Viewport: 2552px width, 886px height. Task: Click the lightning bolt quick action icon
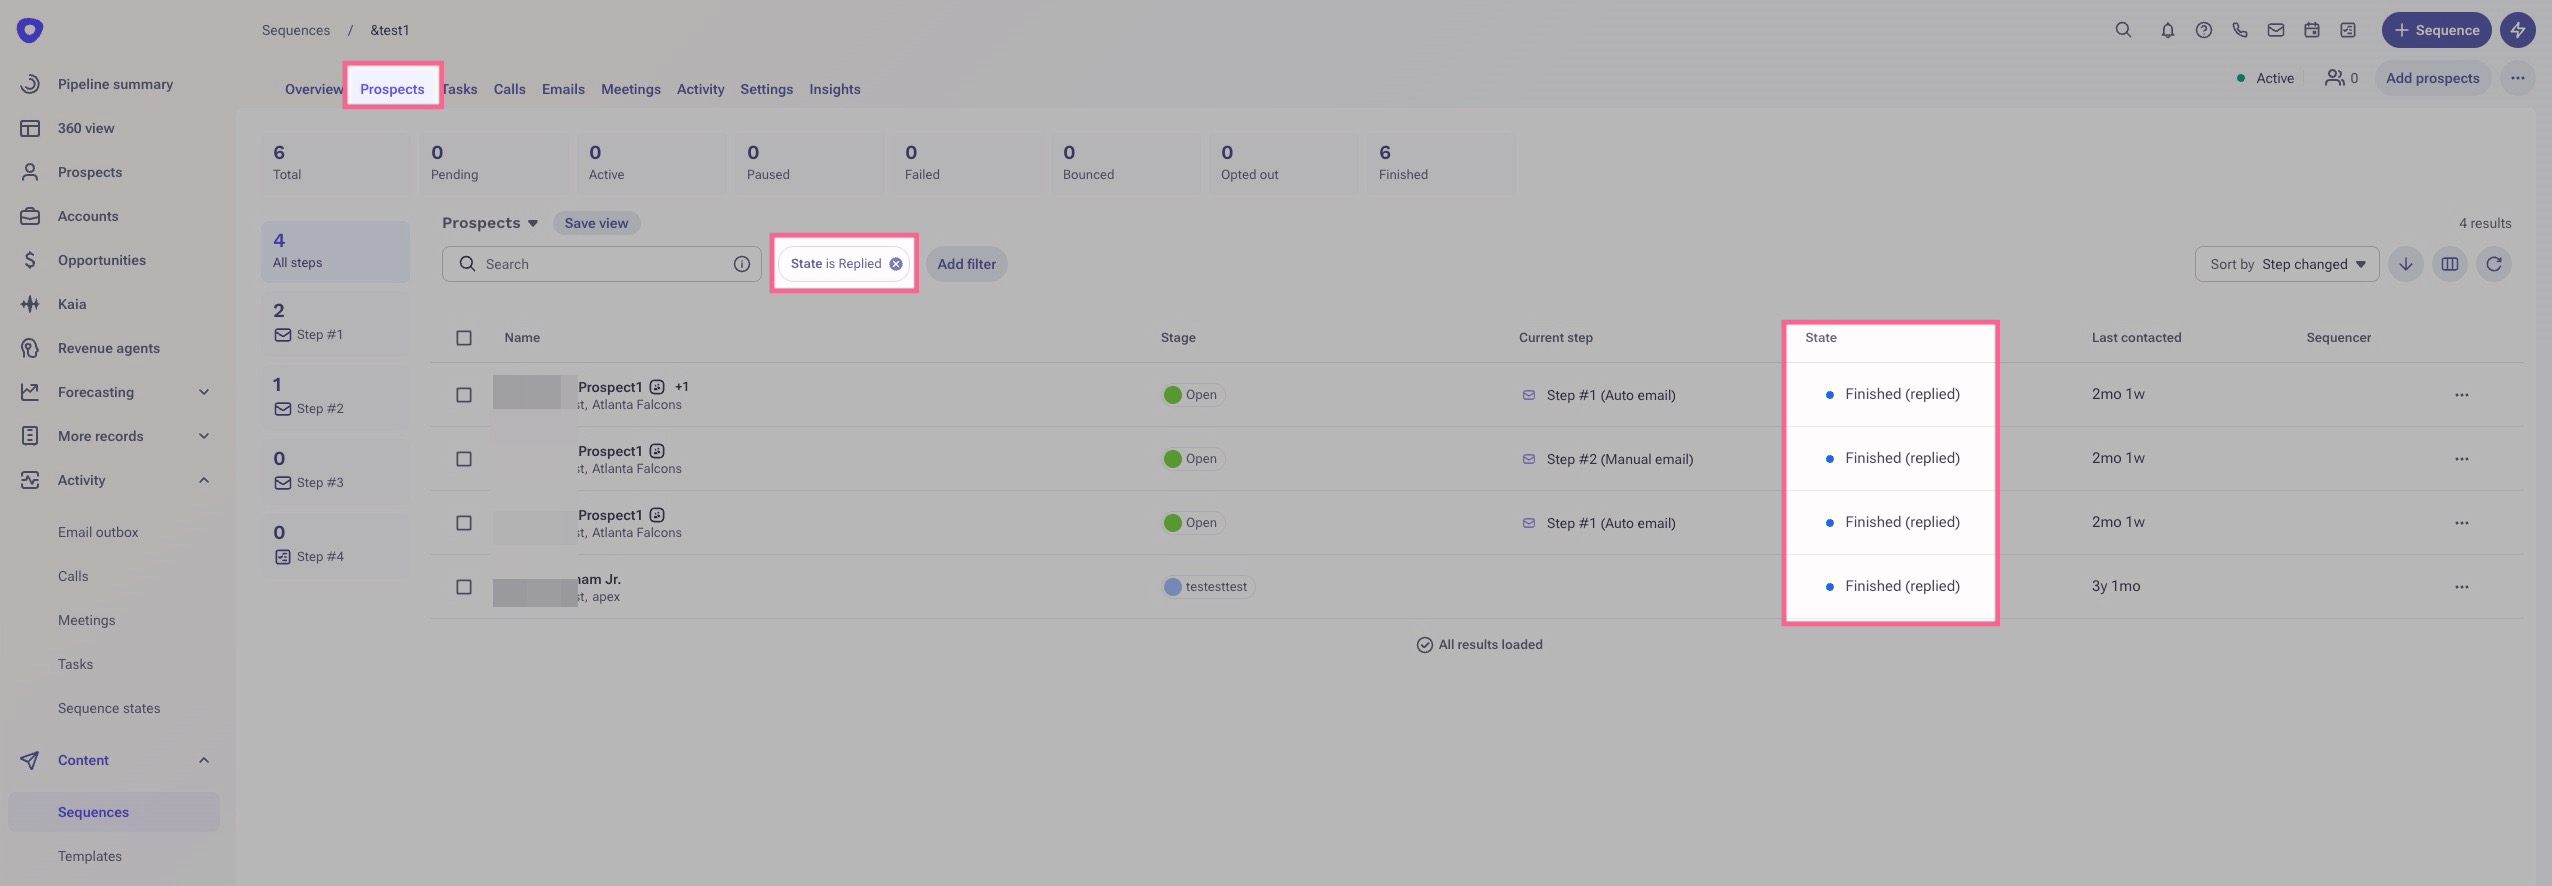[2517, 30]
